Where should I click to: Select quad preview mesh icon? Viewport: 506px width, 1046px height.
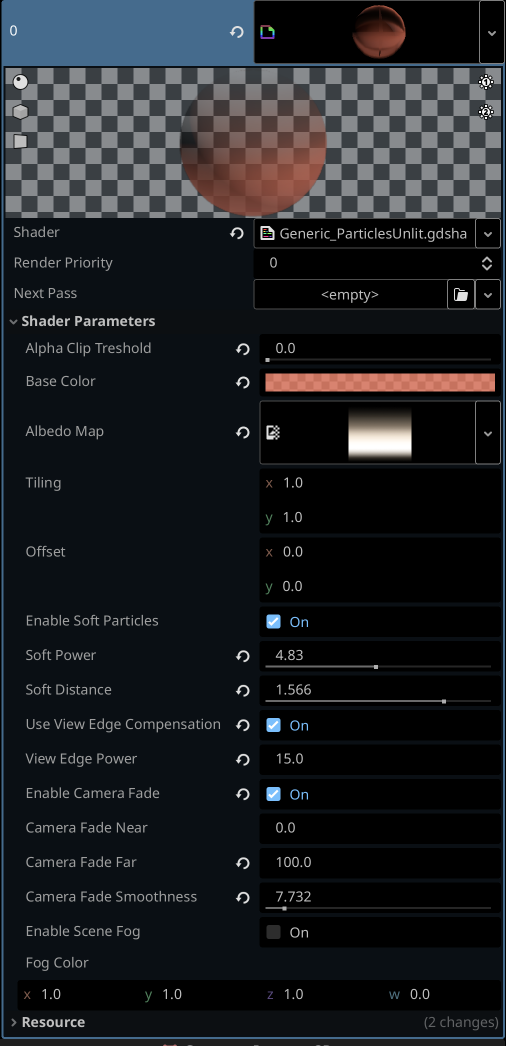click(x=21, y=141)
